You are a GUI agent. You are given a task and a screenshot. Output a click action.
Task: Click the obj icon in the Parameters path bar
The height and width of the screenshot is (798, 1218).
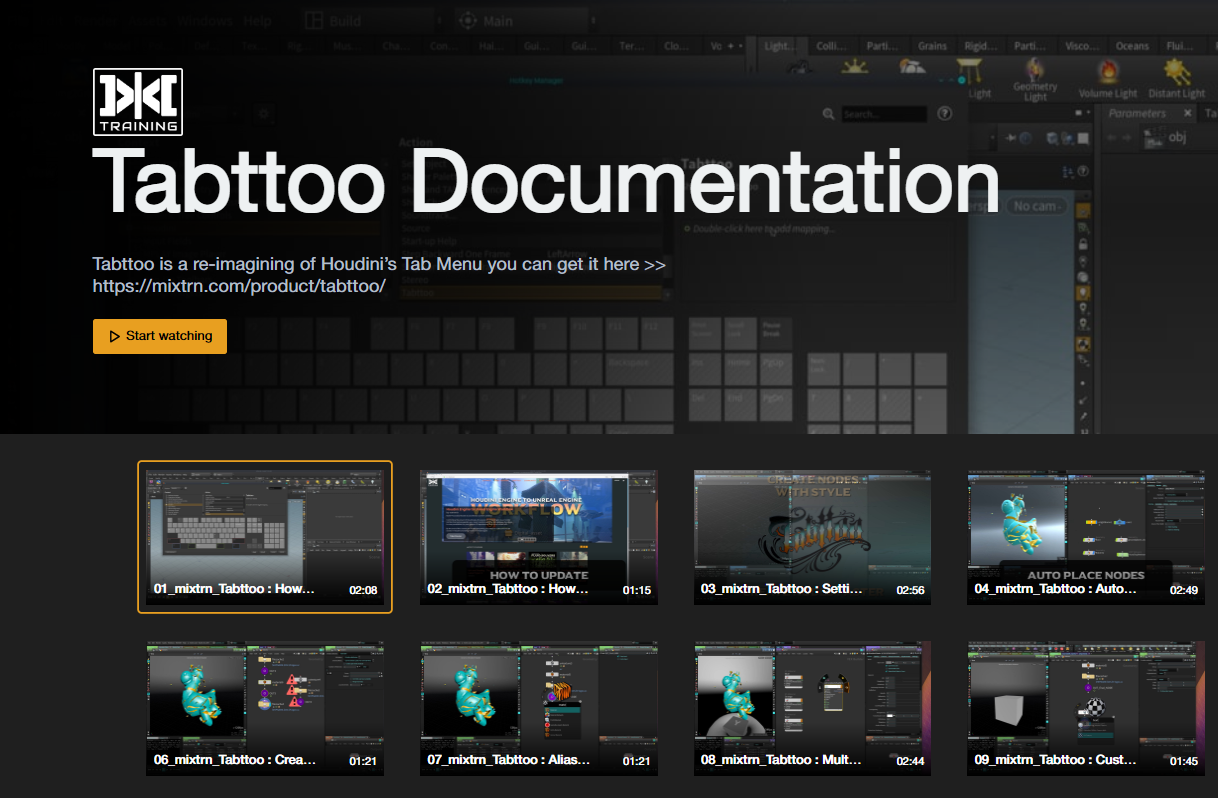(x=1152, y=136)
